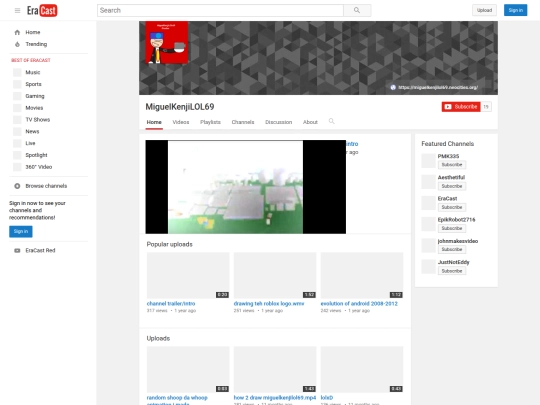The height and width of the screenshot is (405, 540).
Task: Click the globe icon on channel banner
Action: [393, 87]
